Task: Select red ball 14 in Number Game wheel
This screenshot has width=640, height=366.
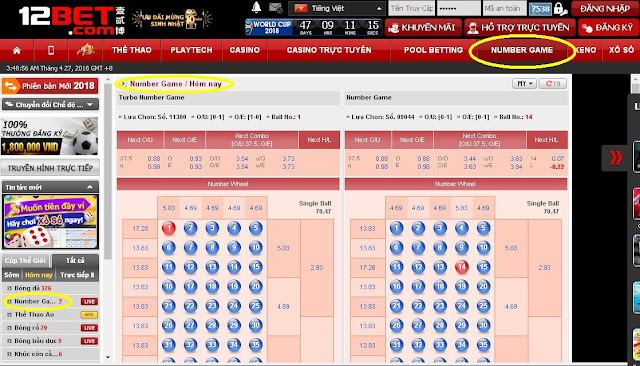Action: click(x=461, y=267)
